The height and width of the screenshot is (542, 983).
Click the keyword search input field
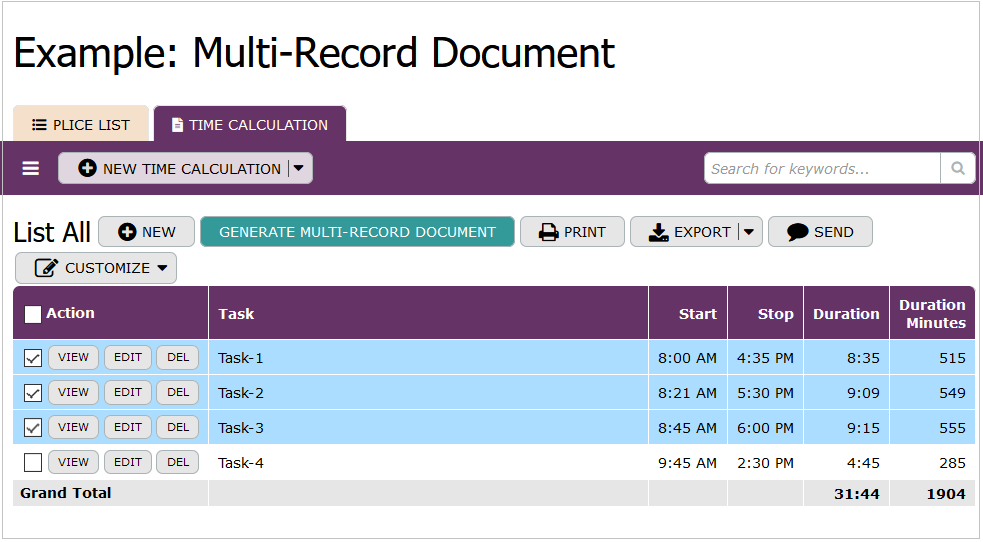click(x=821, y=168)
